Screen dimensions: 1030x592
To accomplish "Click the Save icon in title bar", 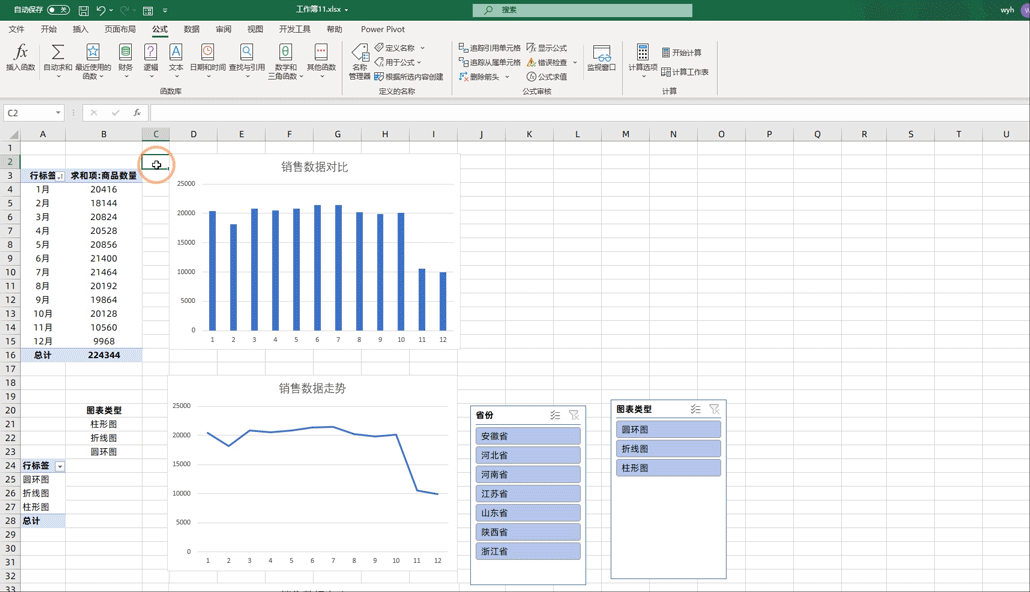I will (84, 10).
